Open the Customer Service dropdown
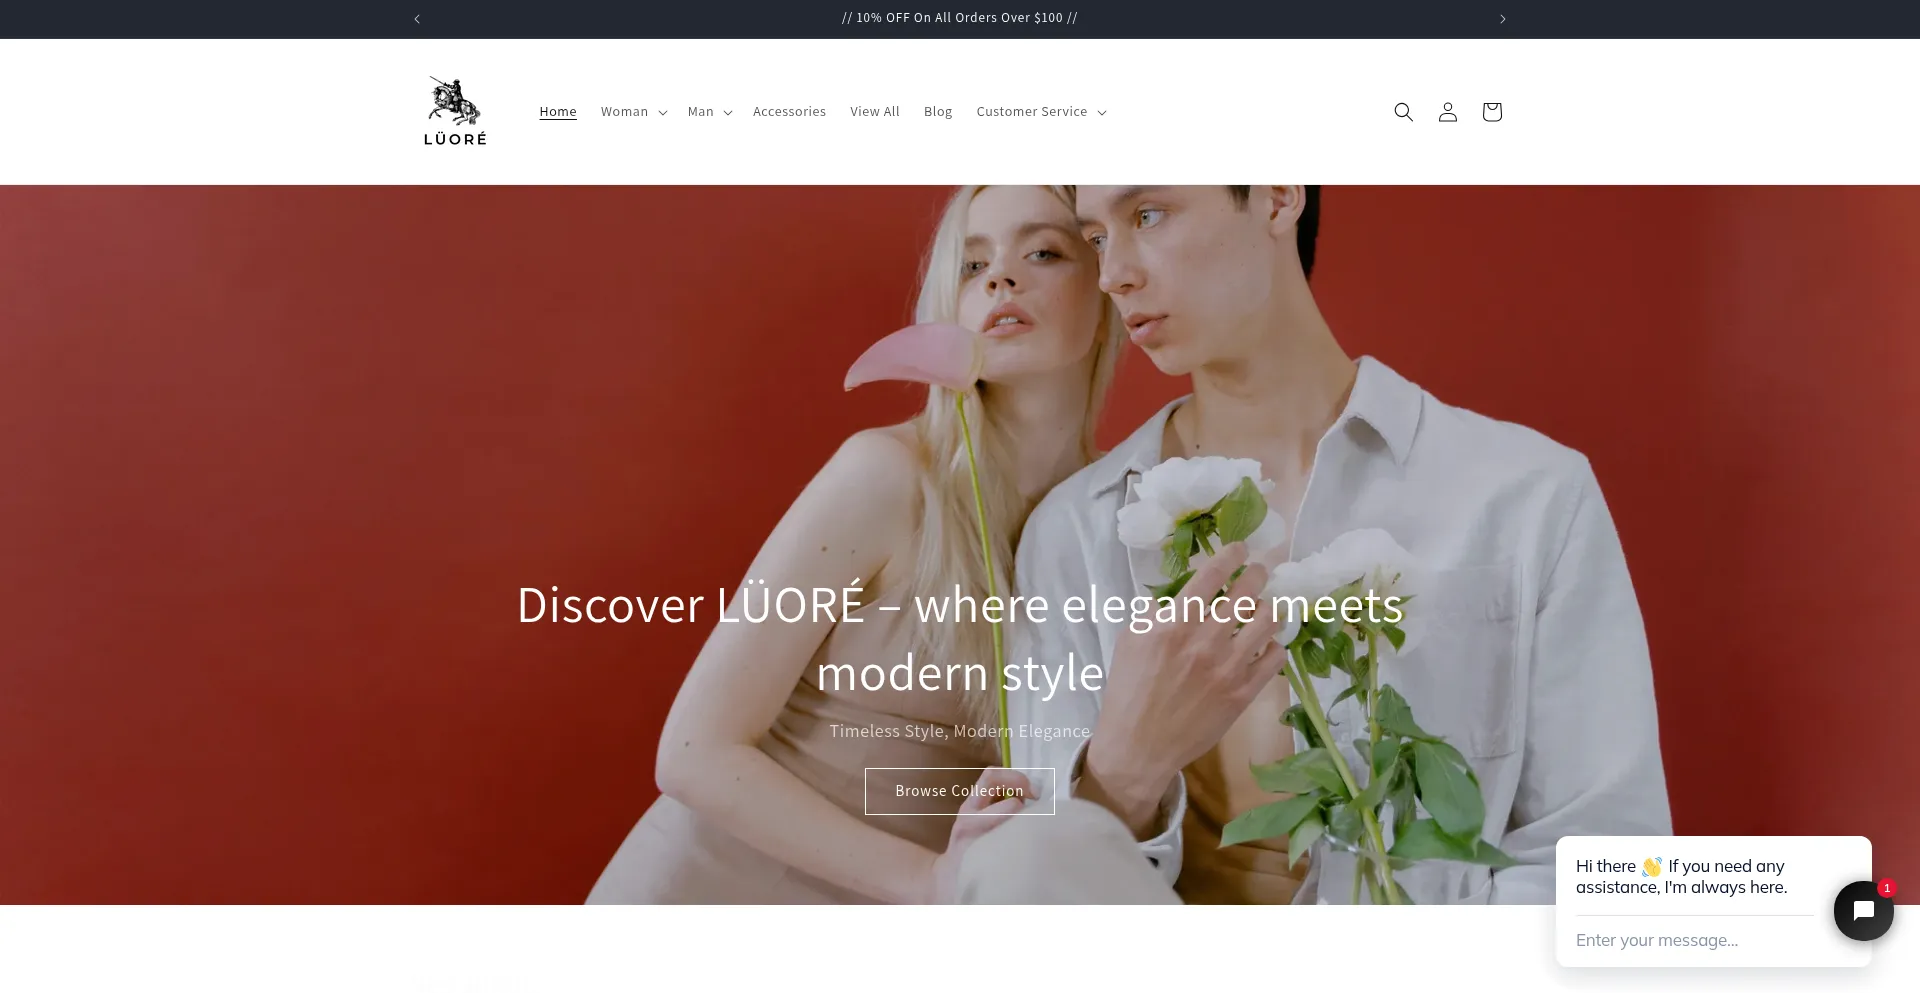 tap(1040, 112)
